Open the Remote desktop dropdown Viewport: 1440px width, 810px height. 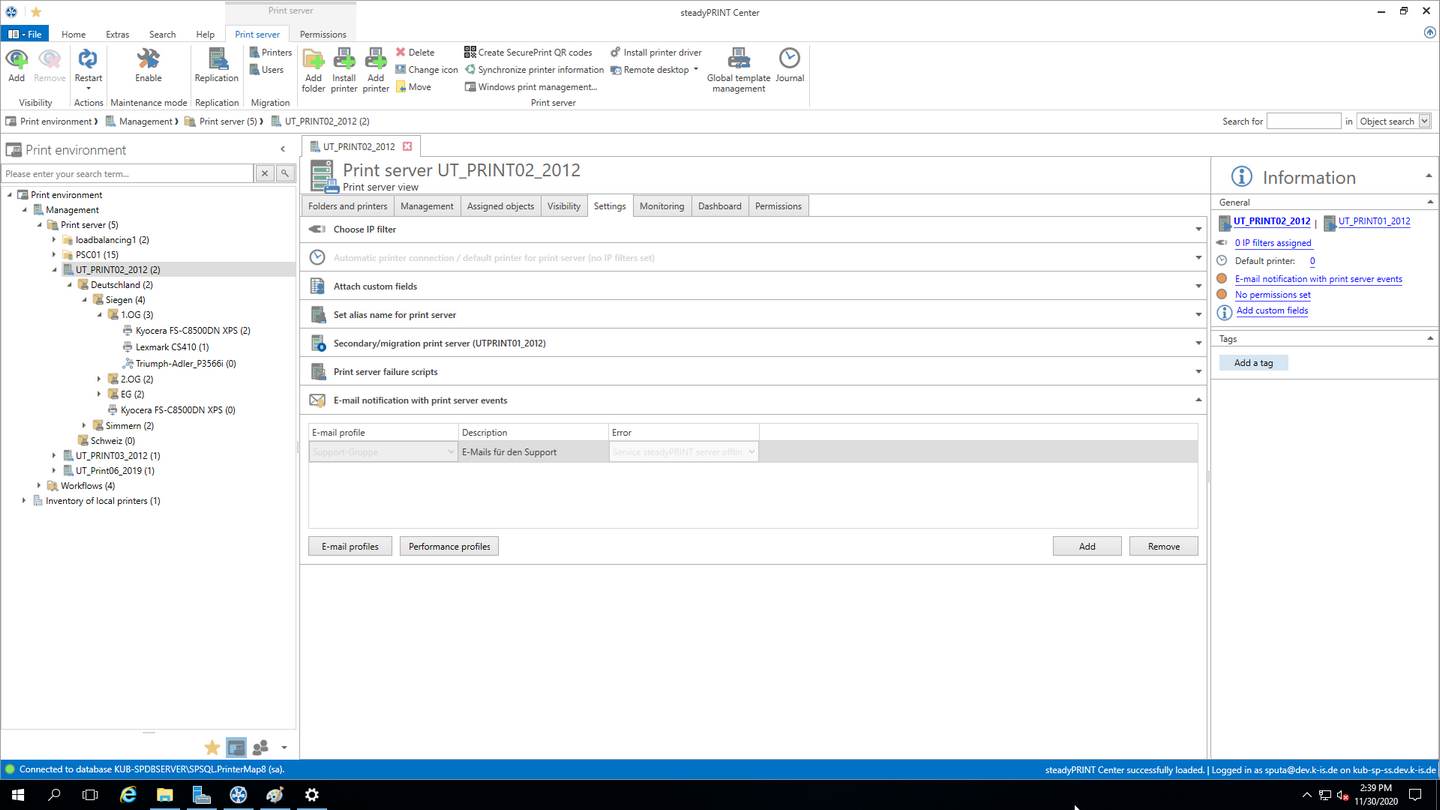click(654, 70)
